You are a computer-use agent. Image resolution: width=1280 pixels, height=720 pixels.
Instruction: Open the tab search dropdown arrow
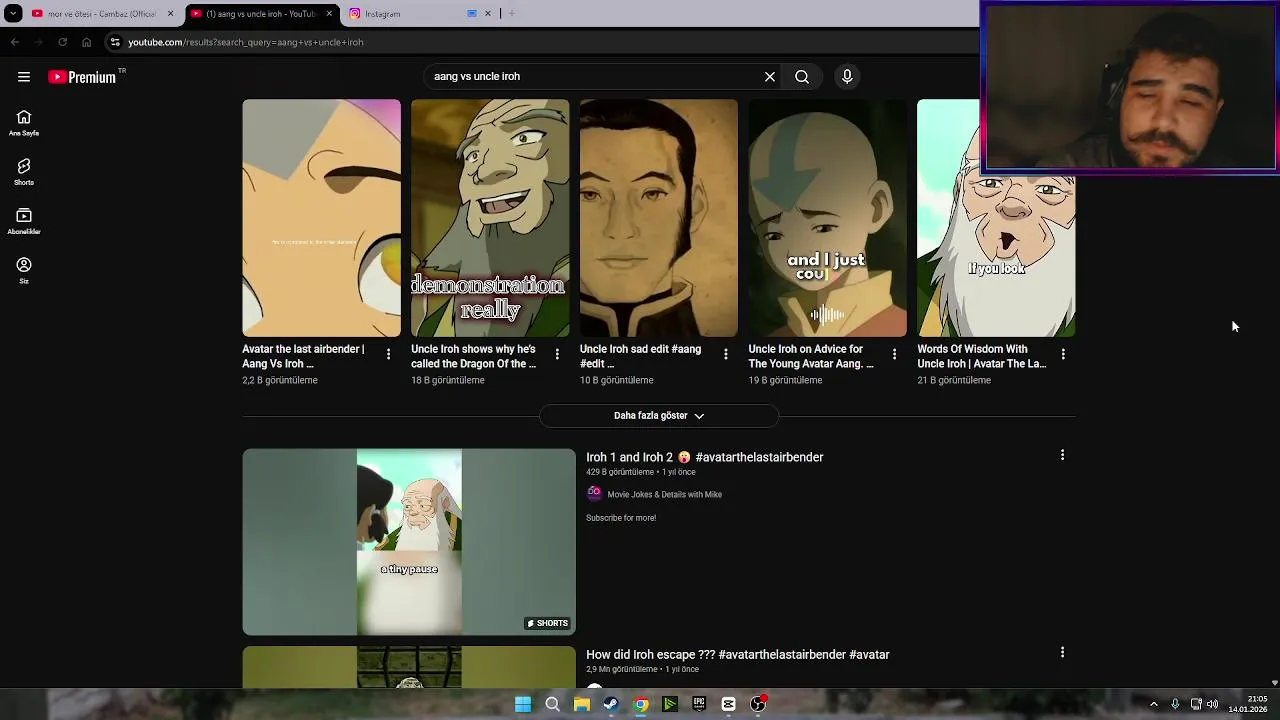(13, 14)
